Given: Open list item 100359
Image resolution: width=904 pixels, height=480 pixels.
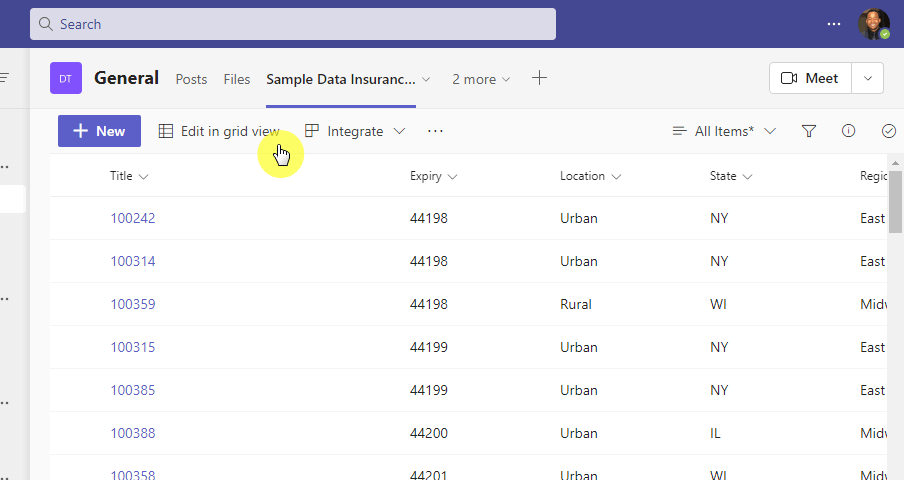Looking at the screenshot, I should [133, 304].
